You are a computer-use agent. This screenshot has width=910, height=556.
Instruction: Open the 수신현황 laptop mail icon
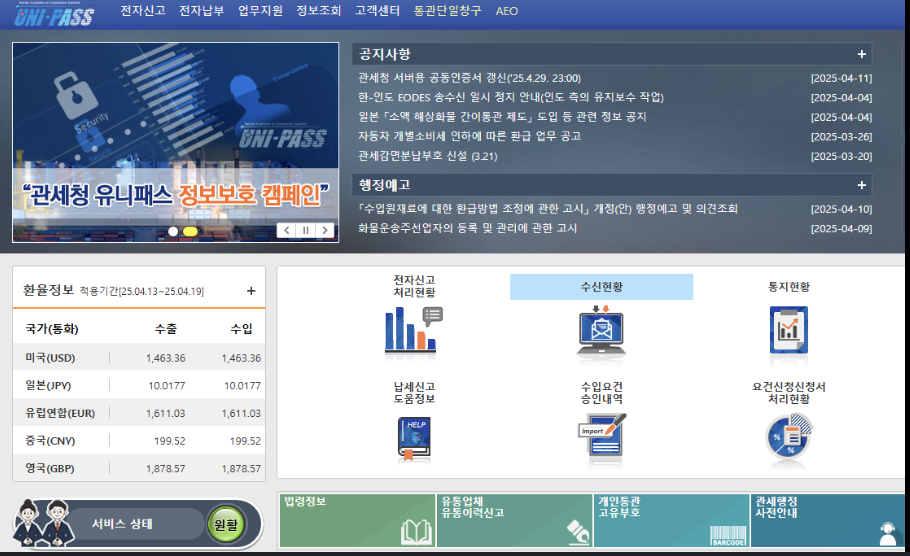click(601, 330)
